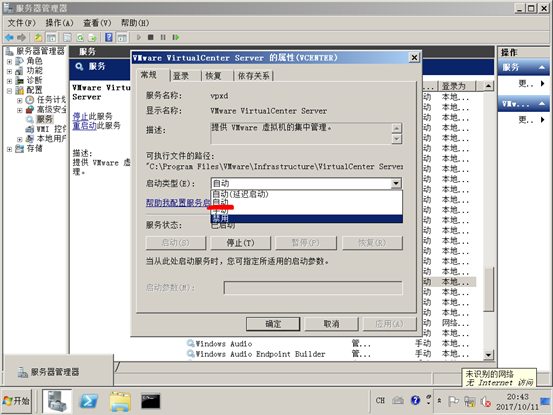Click the 取消 button

pos(332,324)
